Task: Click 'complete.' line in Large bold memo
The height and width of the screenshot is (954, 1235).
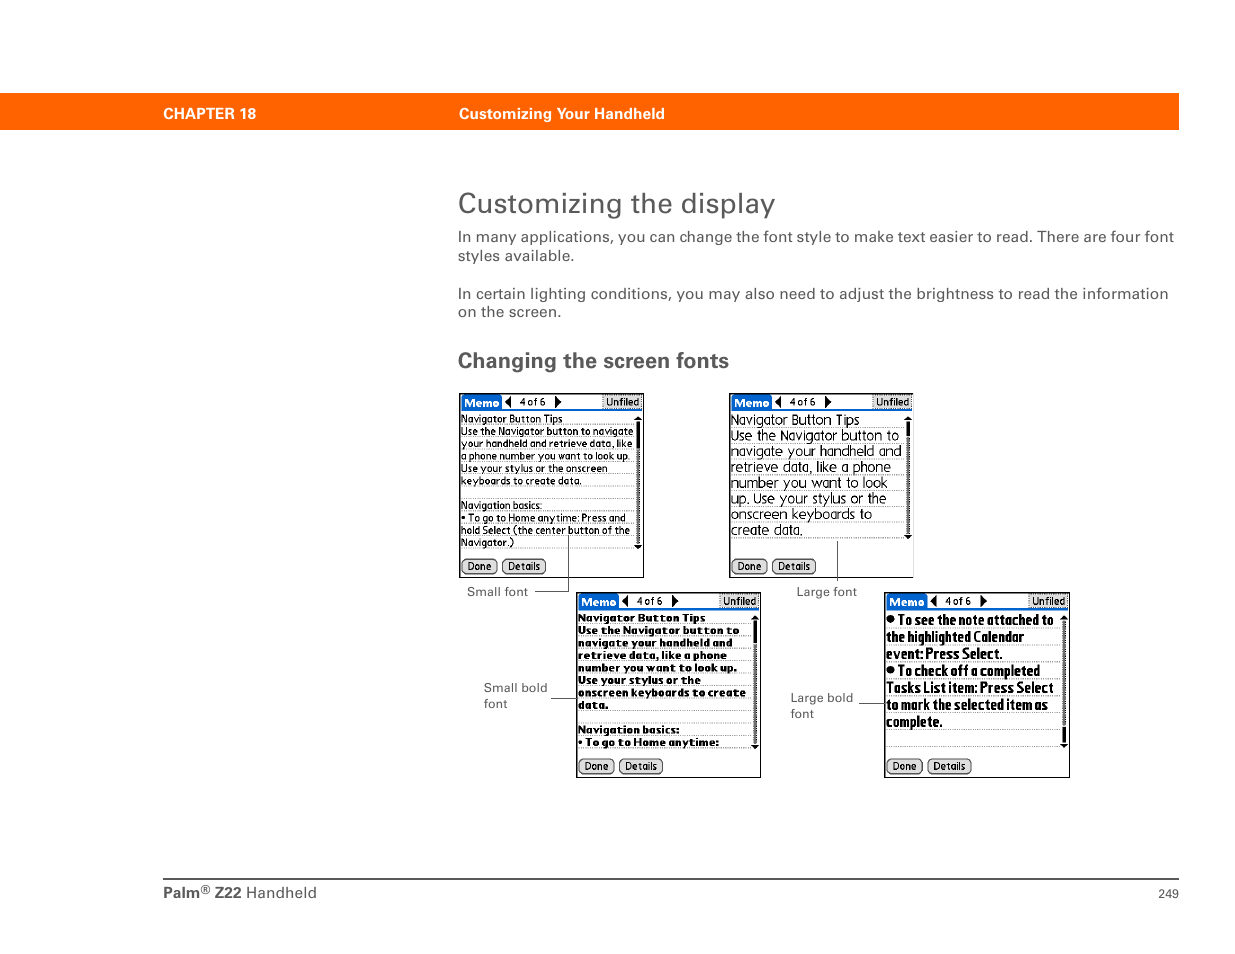Action: click(914, 722)
